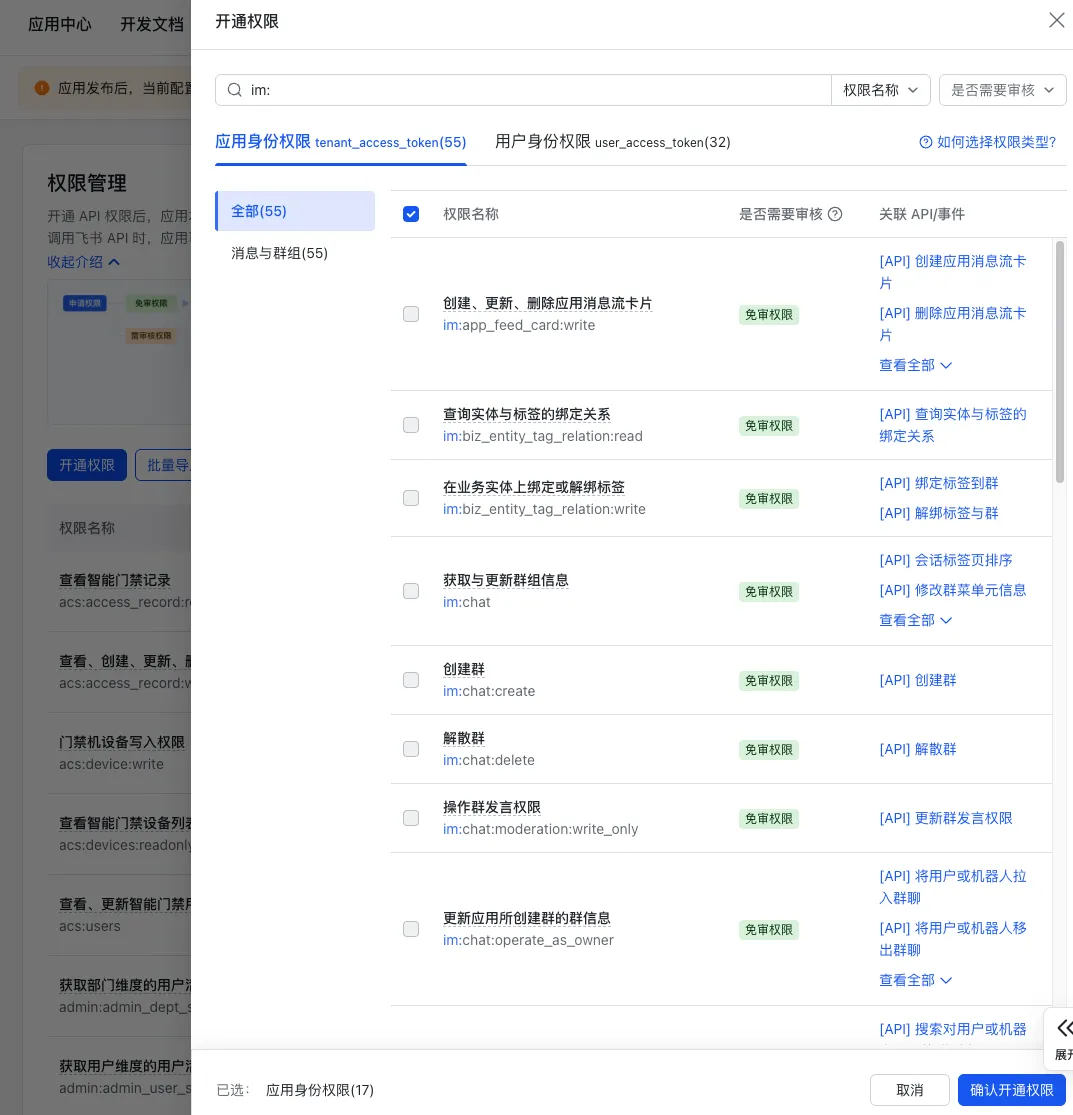Screen dimensions: 1073x1115
Task: Check the im:biz_entity_tag_relation:read checkbox
Action: point(411,425)
